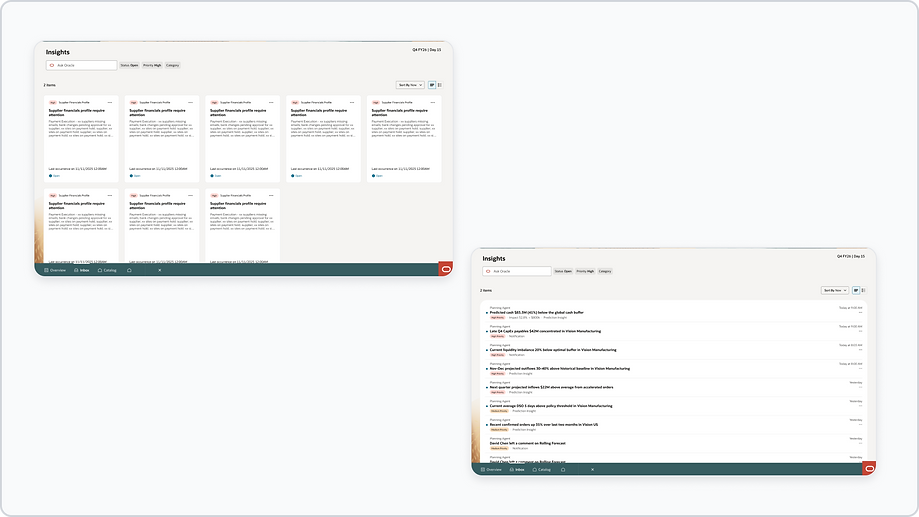The height and width of the screenshot is (517, 919).
Task: Open Inbox tab in card-view window footer
Action: [x=82, y=270]
